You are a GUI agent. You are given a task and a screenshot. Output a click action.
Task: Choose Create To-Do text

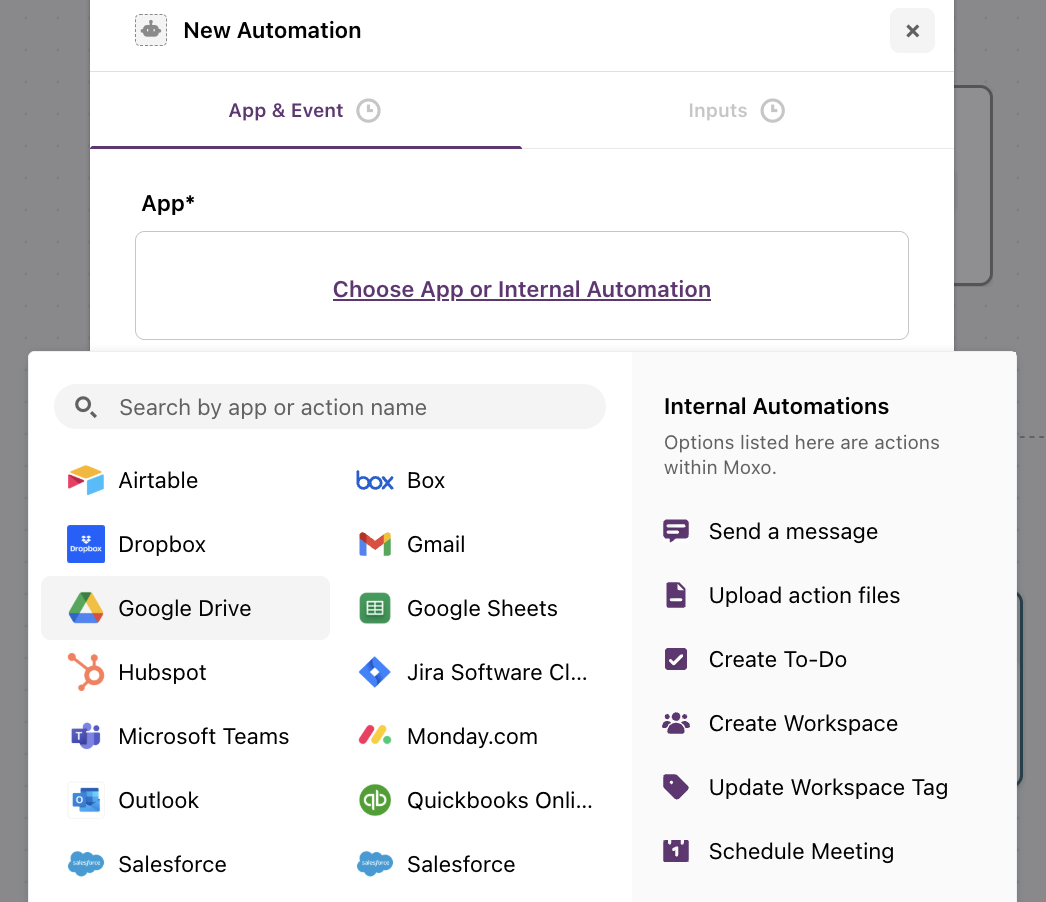tap(778, 659)
